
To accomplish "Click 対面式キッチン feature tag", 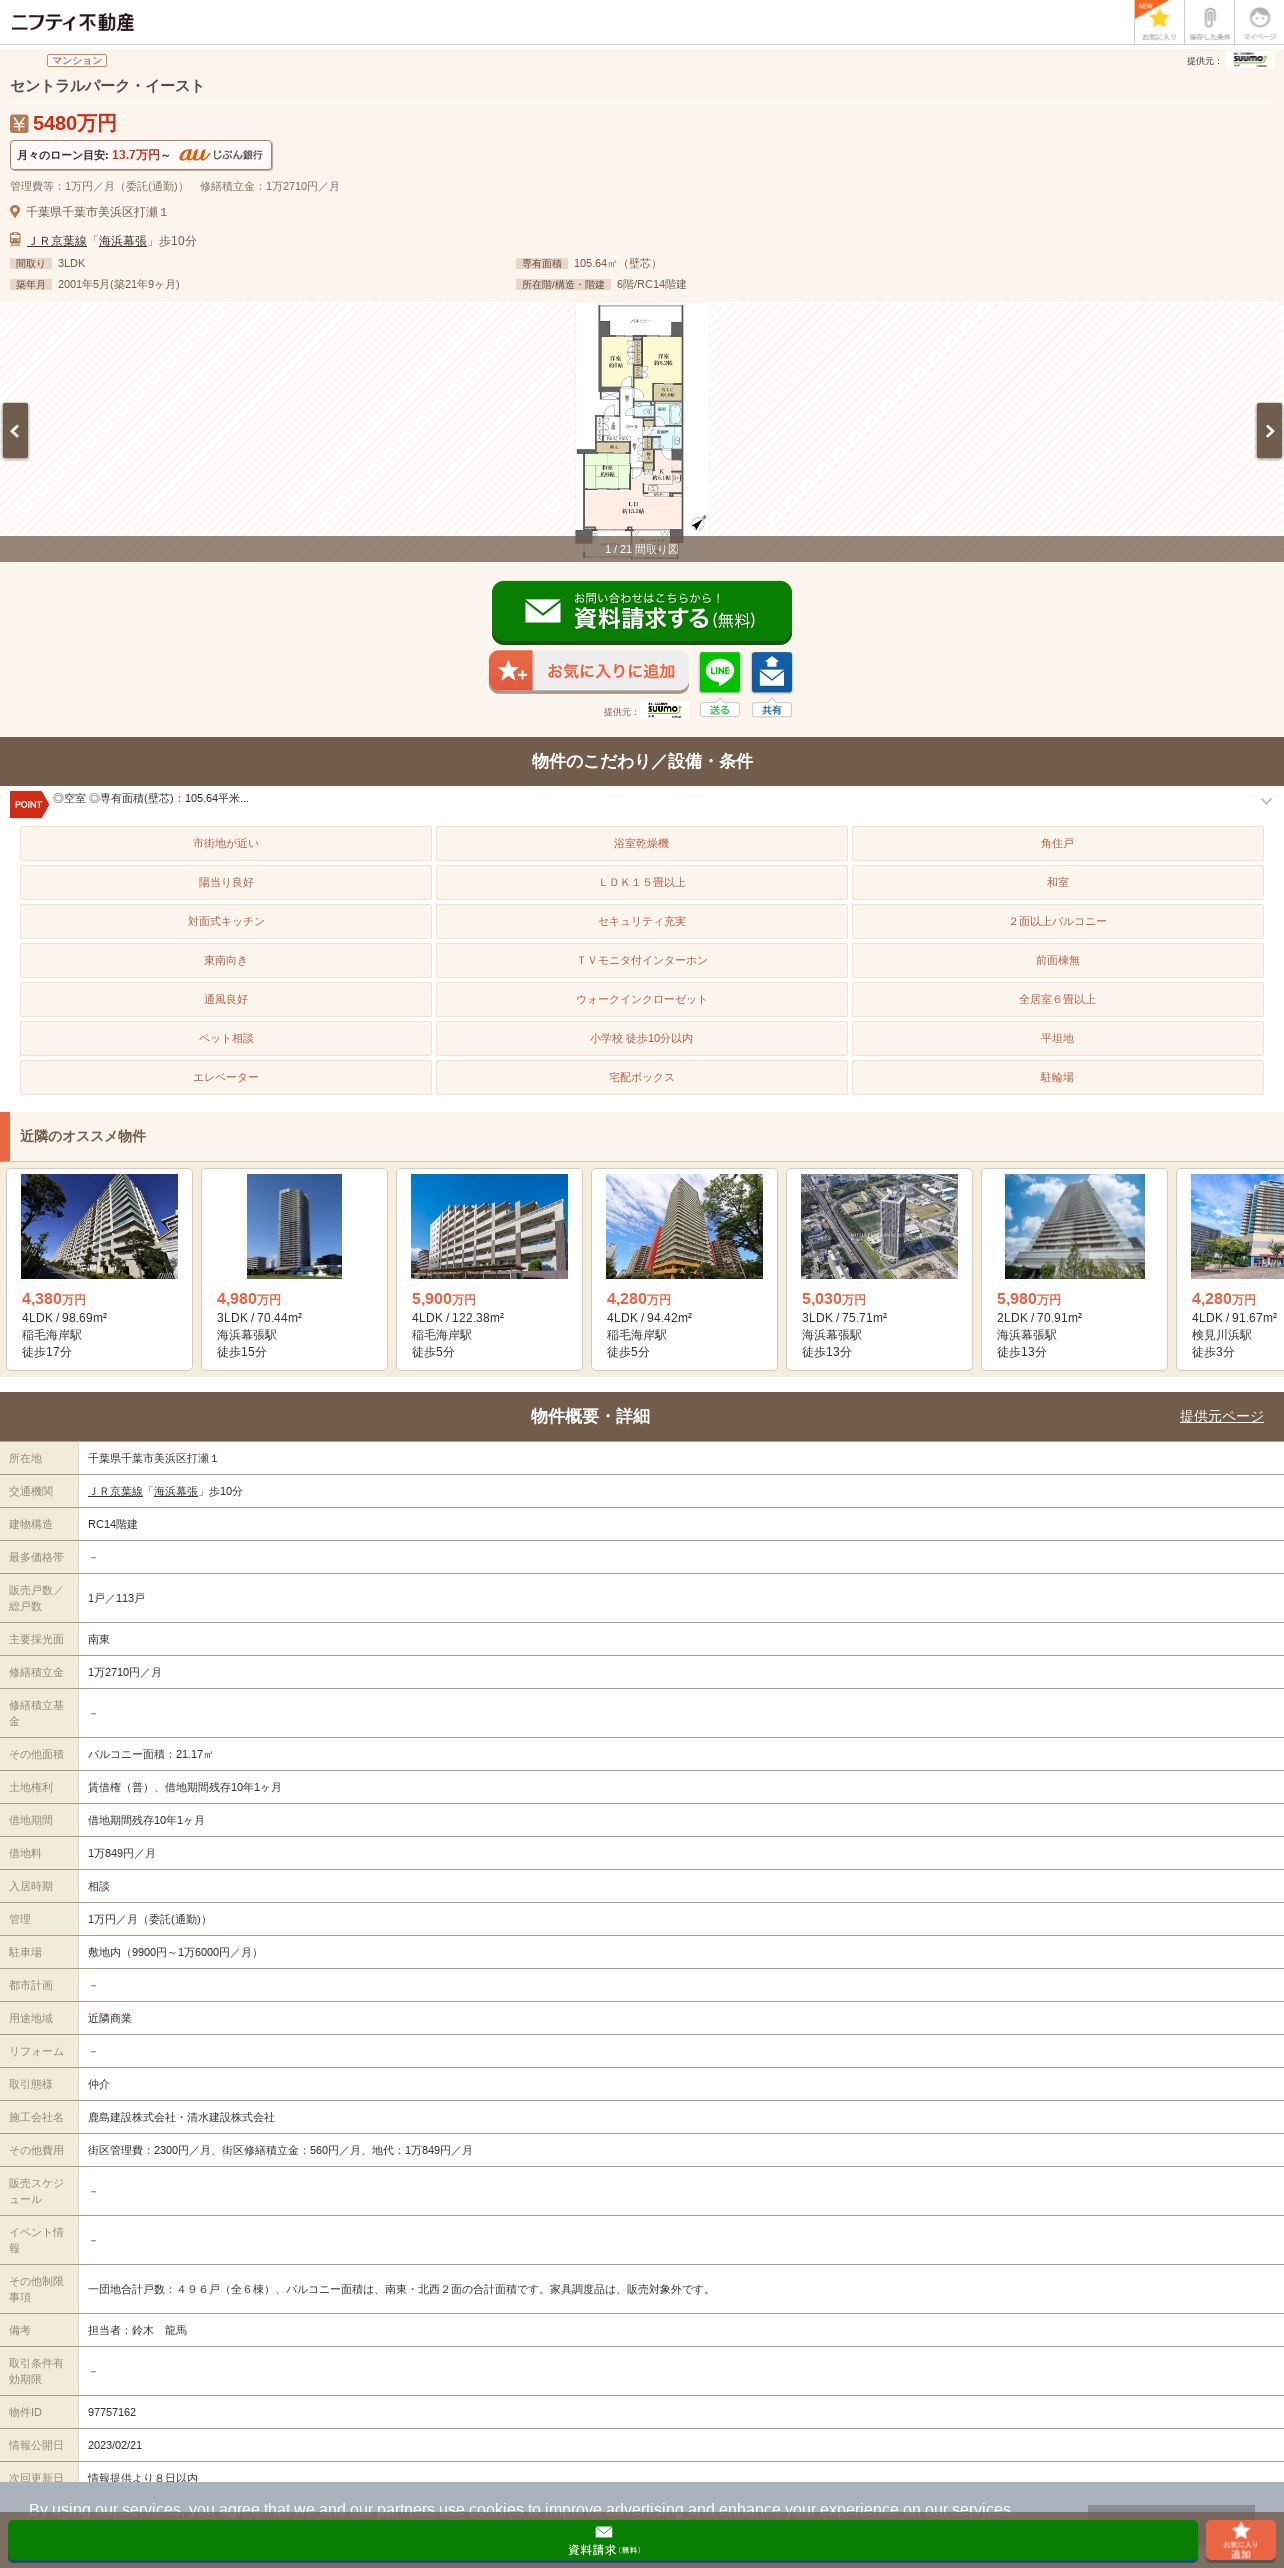I will (x=226, y=922).
